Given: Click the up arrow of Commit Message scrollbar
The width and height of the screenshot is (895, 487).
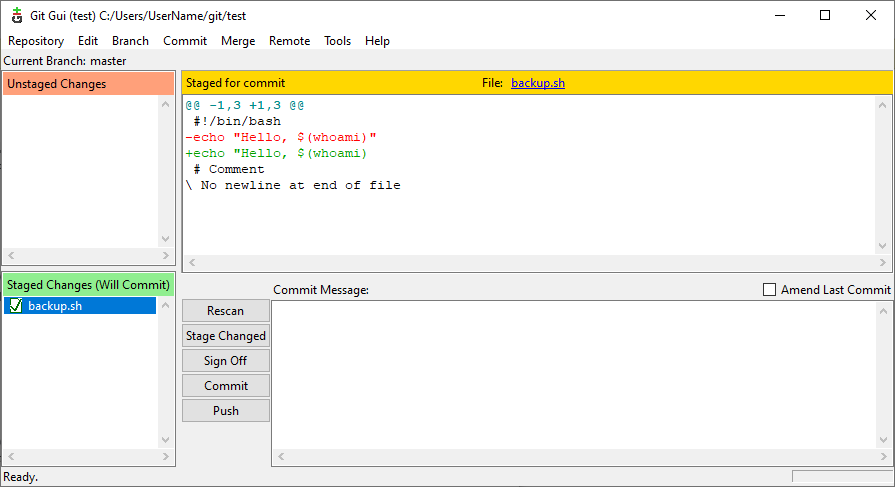Looking at the screenshot, I should point(884,311).
